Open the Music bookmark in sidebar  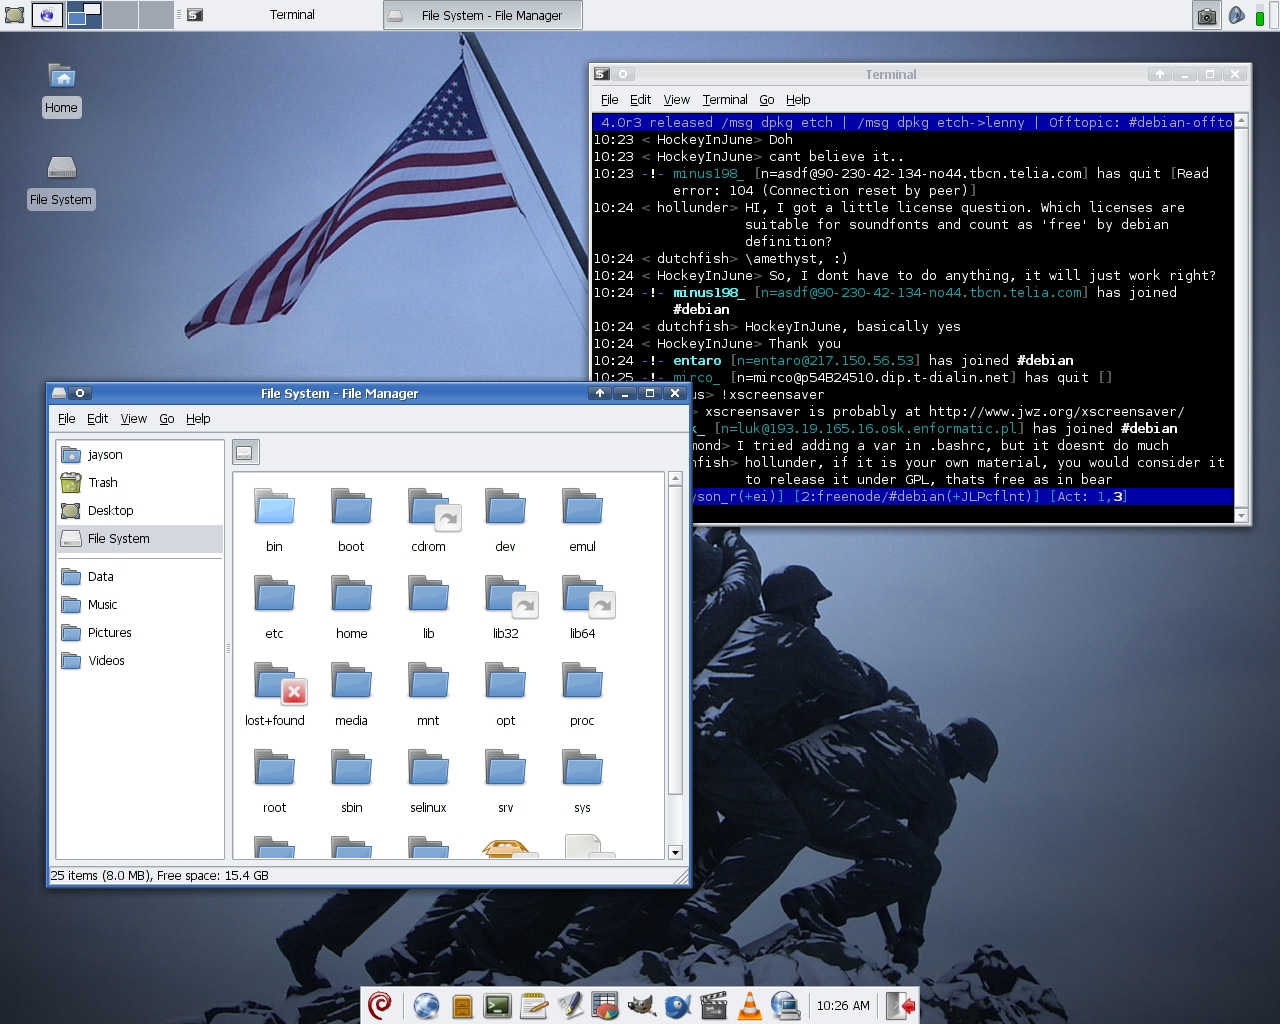click(x=140, y=605)
